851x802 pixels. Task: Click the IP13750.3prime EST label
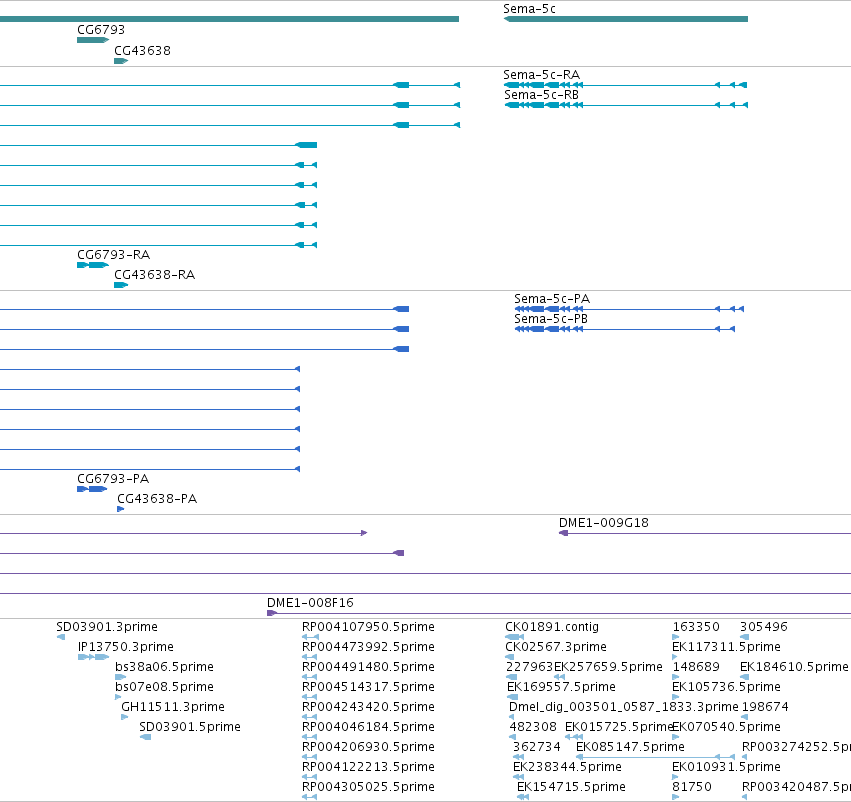click(125, 647)
